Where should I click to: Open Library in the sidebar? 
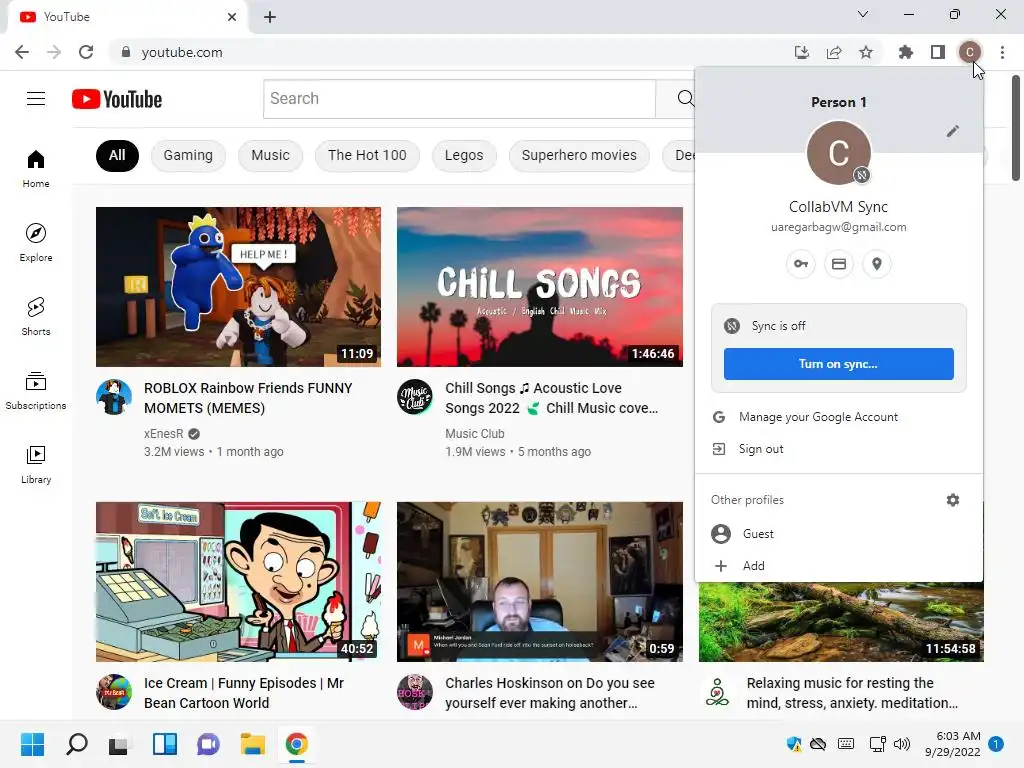(36, 464)
